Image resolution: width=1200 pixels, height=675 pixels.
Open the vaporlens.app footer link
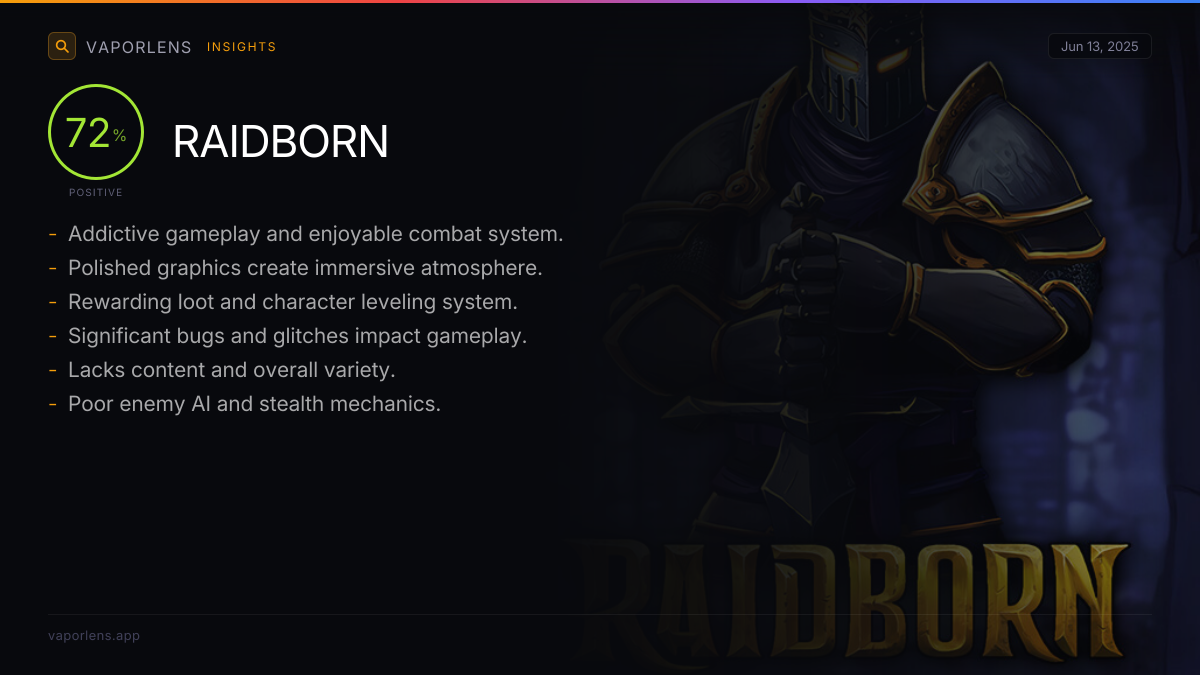[94, 635]
